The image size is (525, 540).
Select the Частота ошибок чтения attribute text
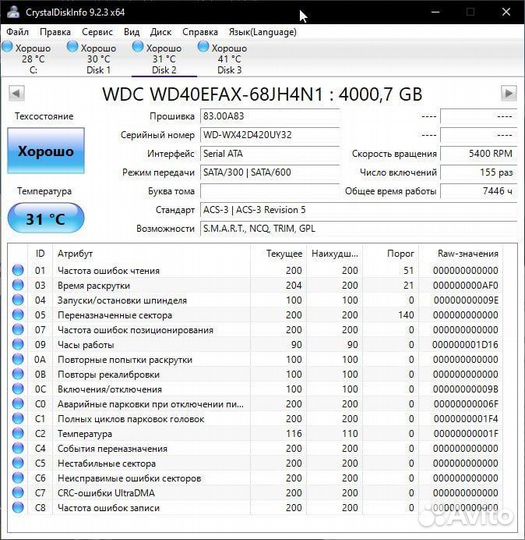point(109,271)
